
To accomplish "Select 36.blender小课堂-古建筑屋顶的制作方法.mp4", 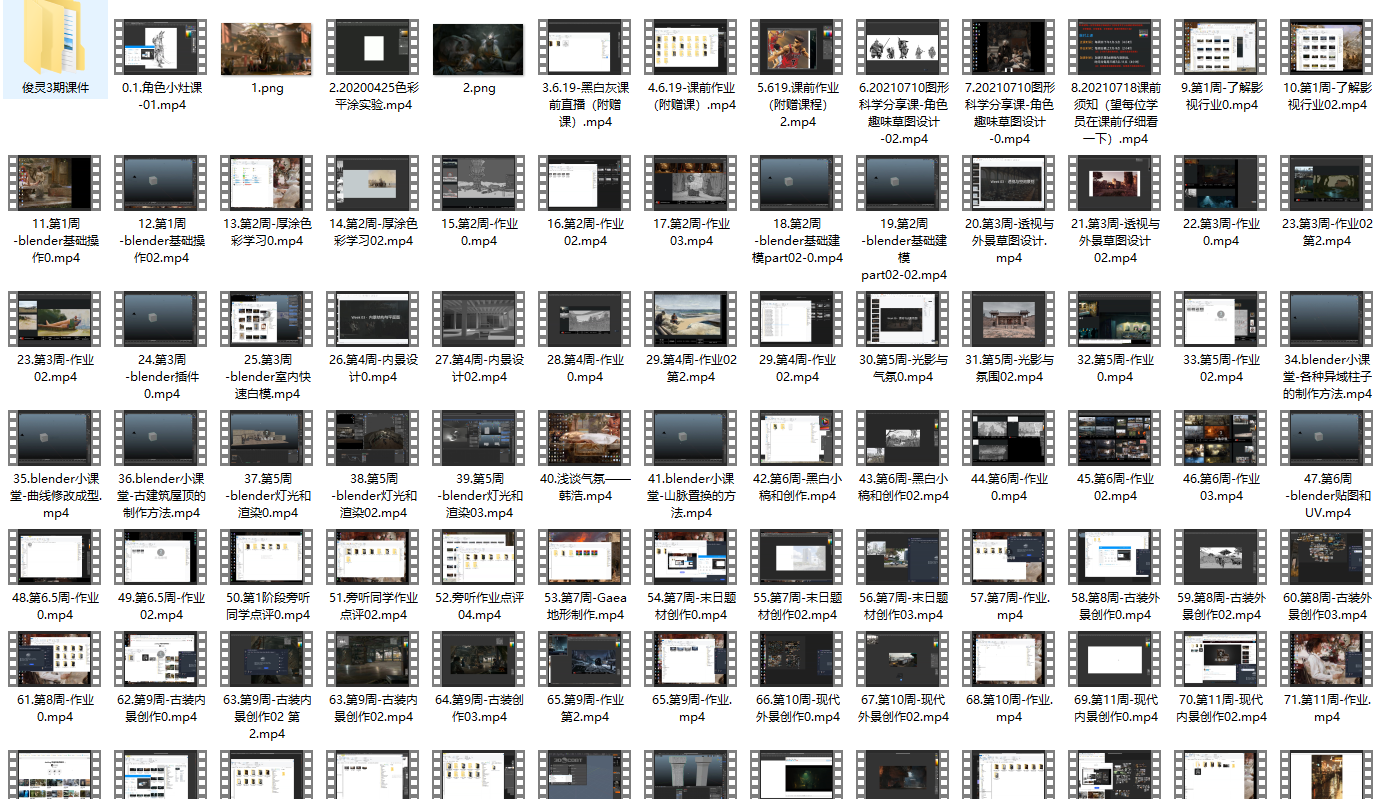I will [x=161, y=439].
